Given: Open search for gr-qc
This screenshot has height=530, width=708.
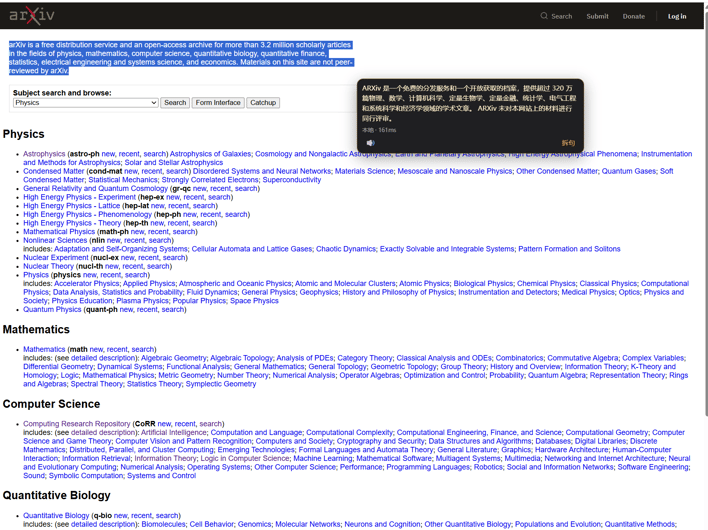Looking at the screenshot, I should pyautogui.click(x=246, y=188).
